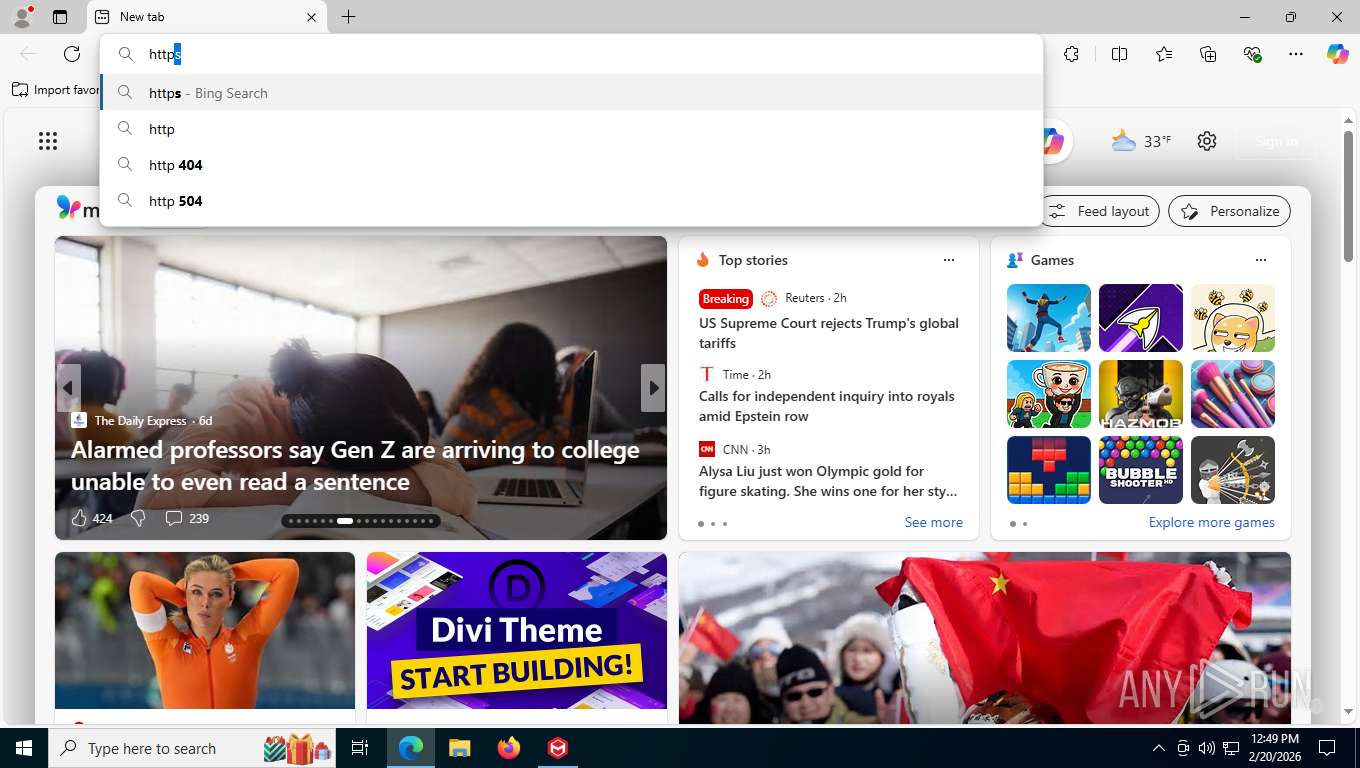Image resolution: width=1360 pixels, height=768 pixels.
Task: Click The Daily Express source label
Action: tap(140, 420)
